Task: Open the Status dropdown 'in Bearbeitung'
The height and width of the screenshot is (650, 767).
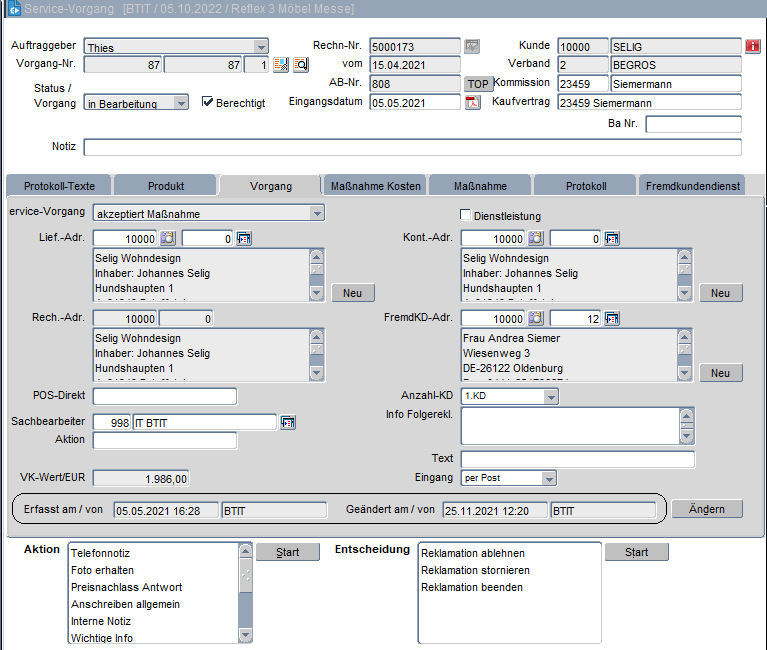Action: pyautogui.click(x=180, y=103)
